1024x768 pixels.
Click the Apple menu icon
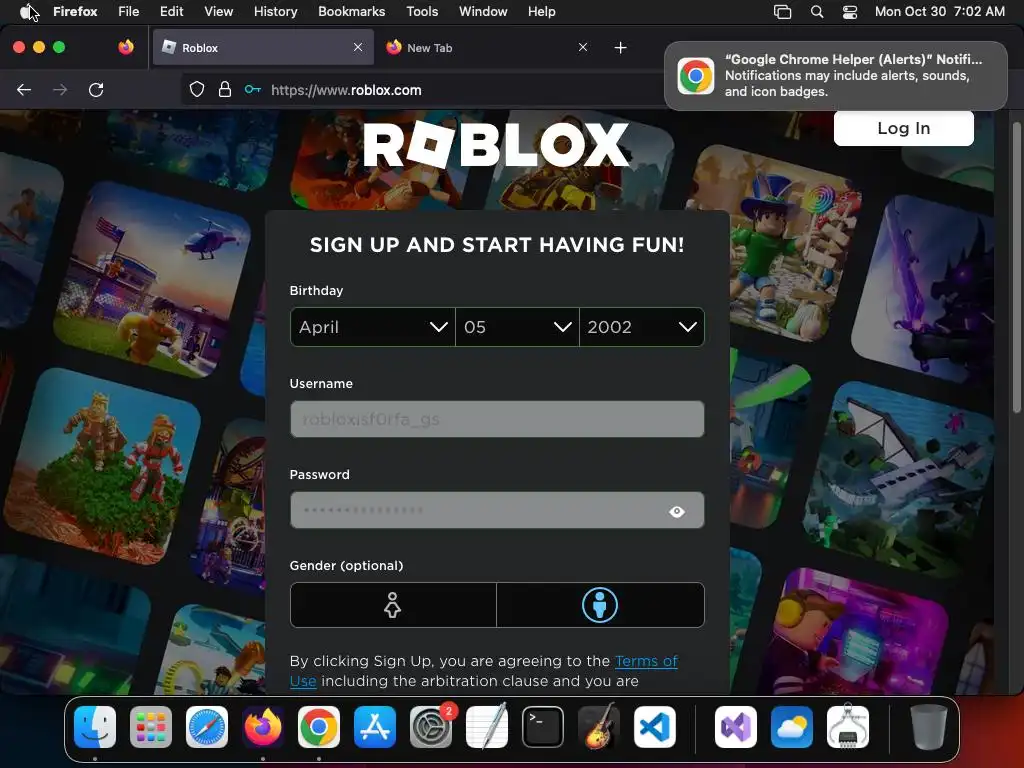(27, 11)
